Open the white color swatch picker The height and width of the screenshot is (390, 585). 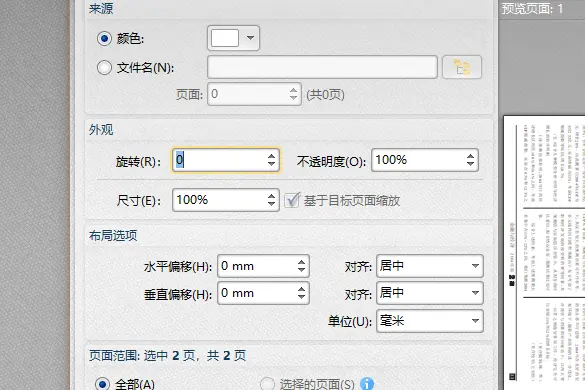[225, 38]
